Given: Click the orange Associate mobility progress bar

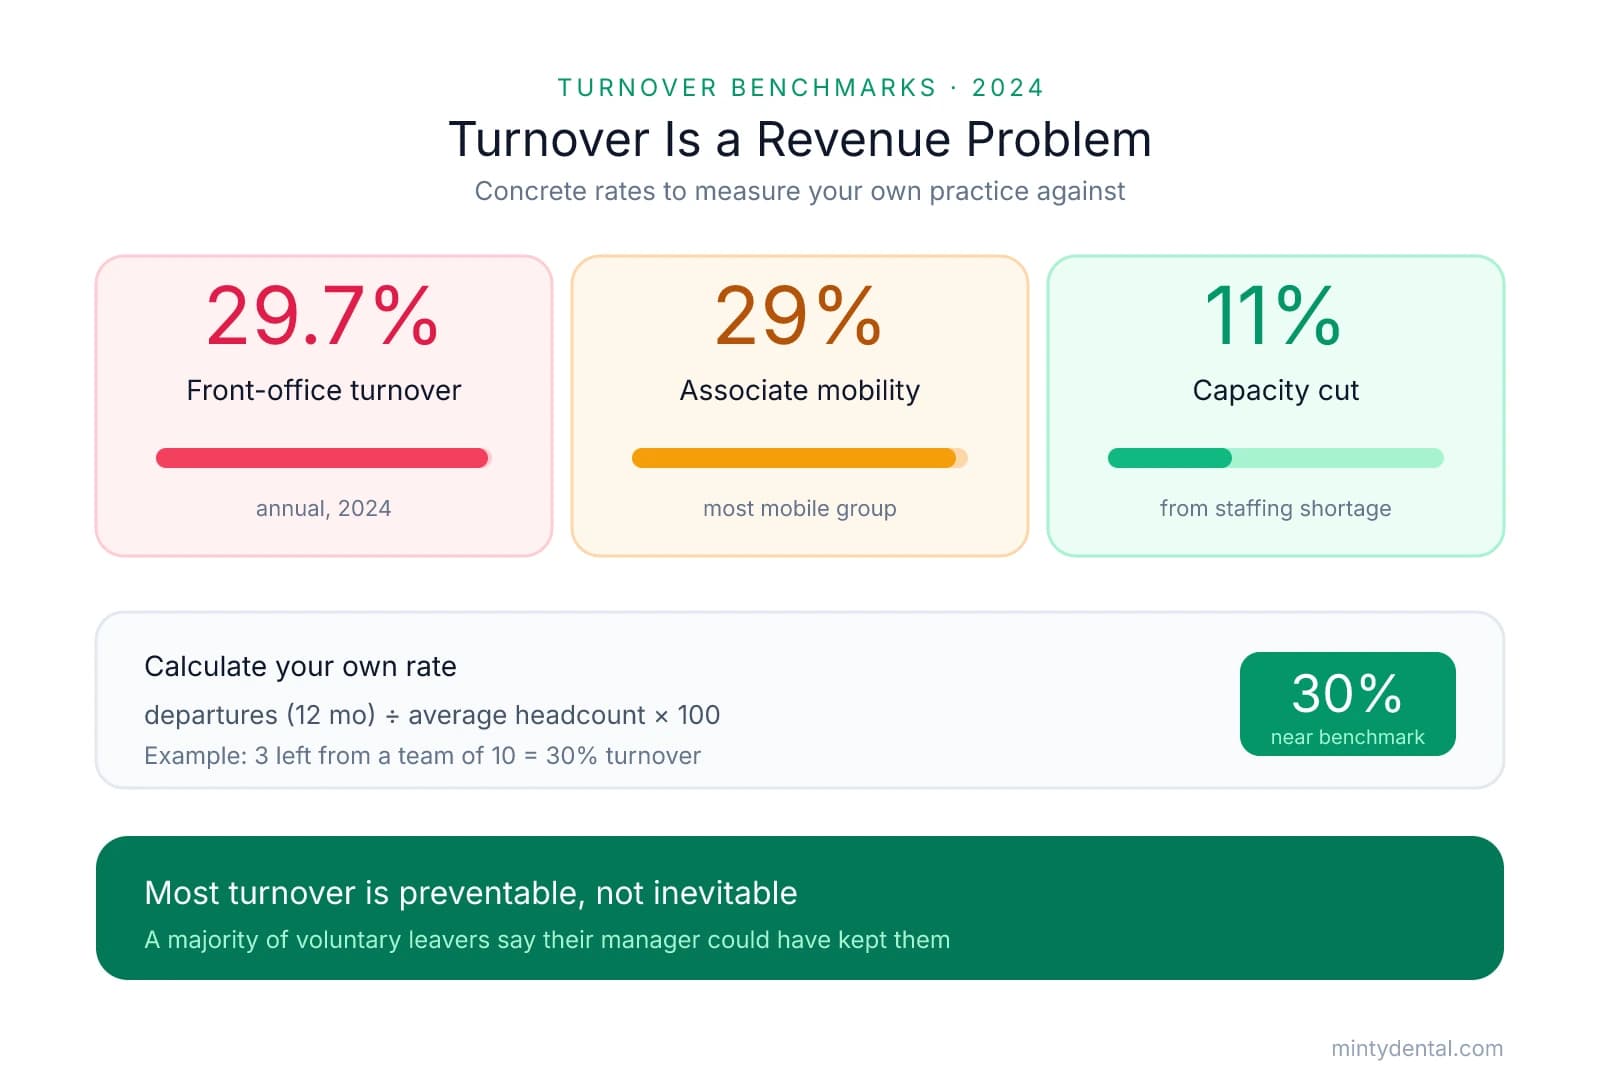Looking at the screenshot, I should pyautogui.click(x=799, y=458).
